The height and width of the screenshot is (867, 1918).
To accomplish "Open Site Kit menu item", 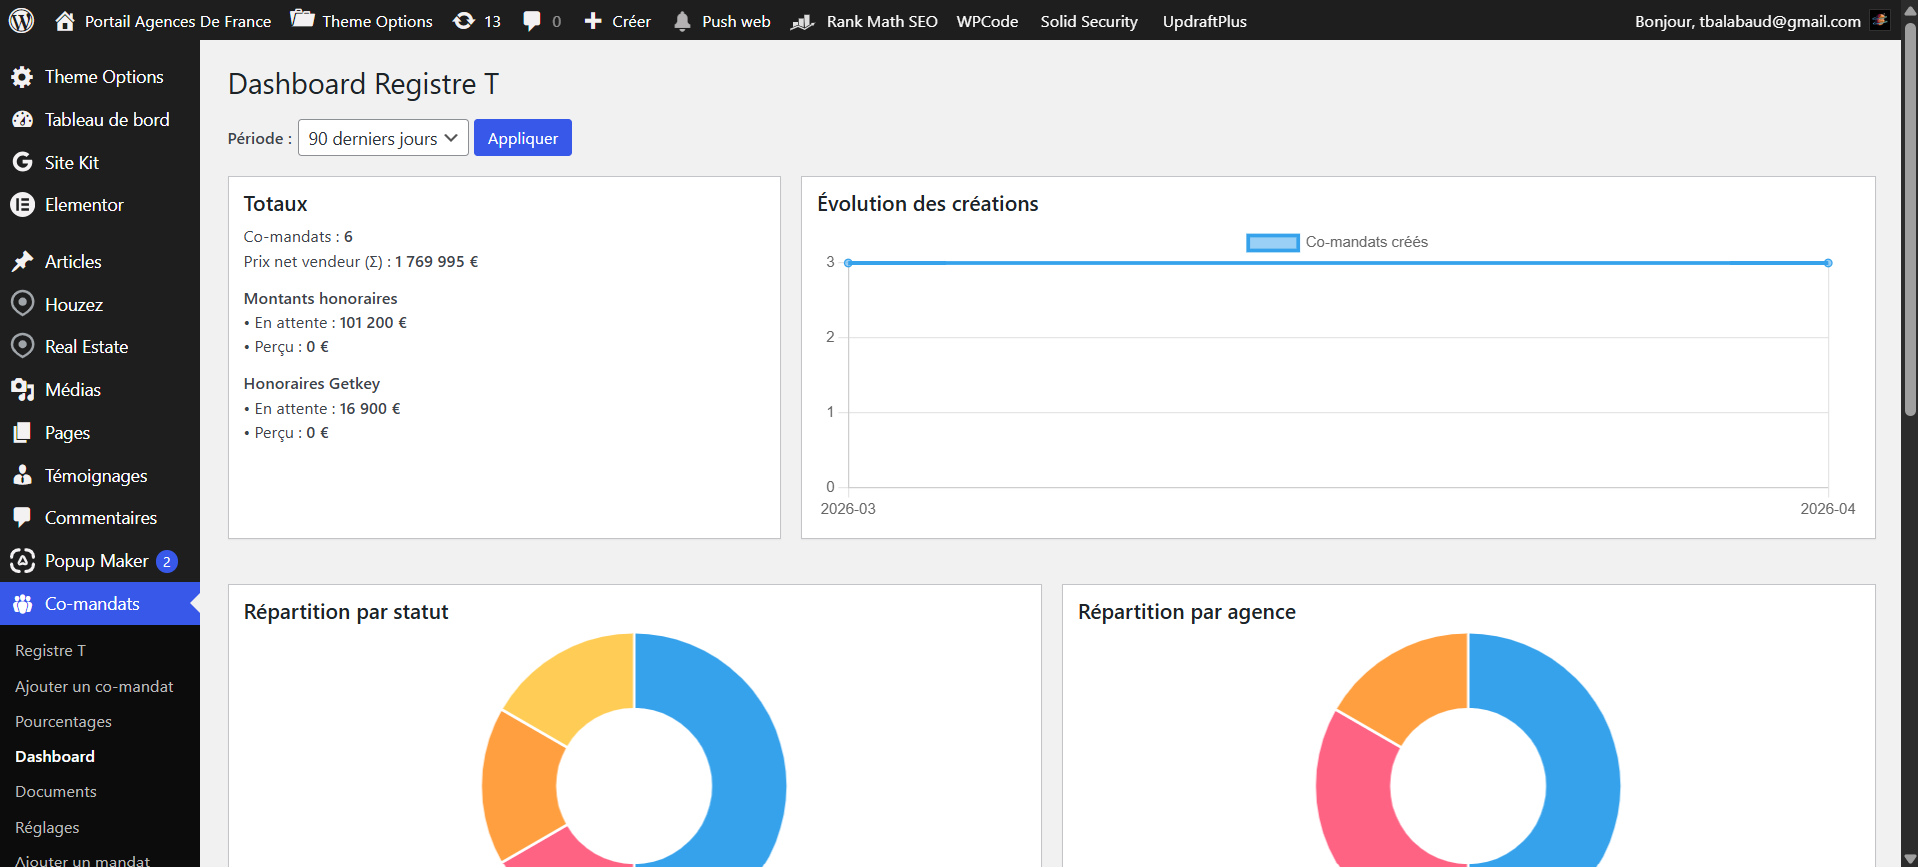I will 100,162.
